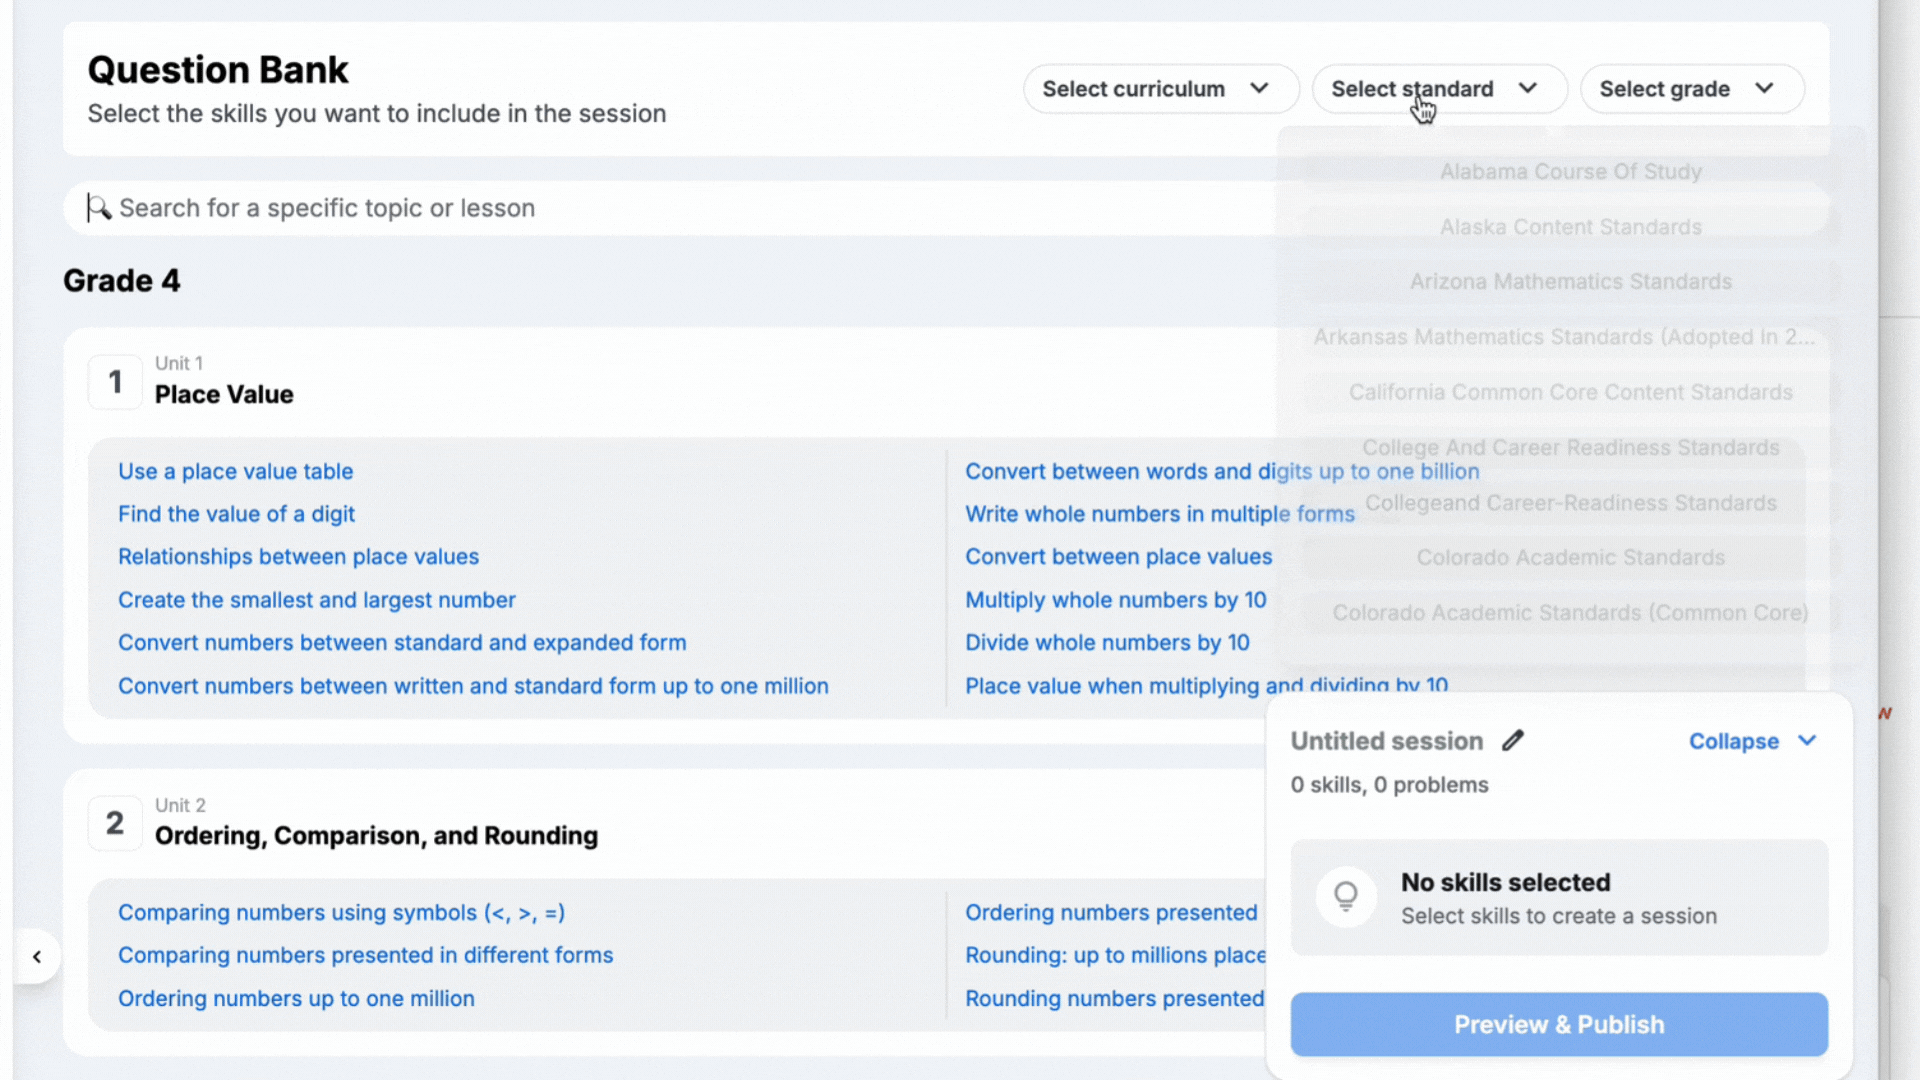Screen dimensions: 1920x1080
Task: Open the Select standard dropdown
Action: tap(1438, 89)
